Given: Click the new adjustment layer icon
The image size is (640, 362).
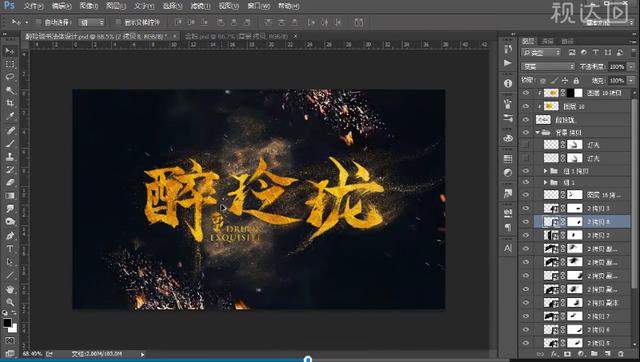Looking at the screenshot, I should click(x=581, y=354).
